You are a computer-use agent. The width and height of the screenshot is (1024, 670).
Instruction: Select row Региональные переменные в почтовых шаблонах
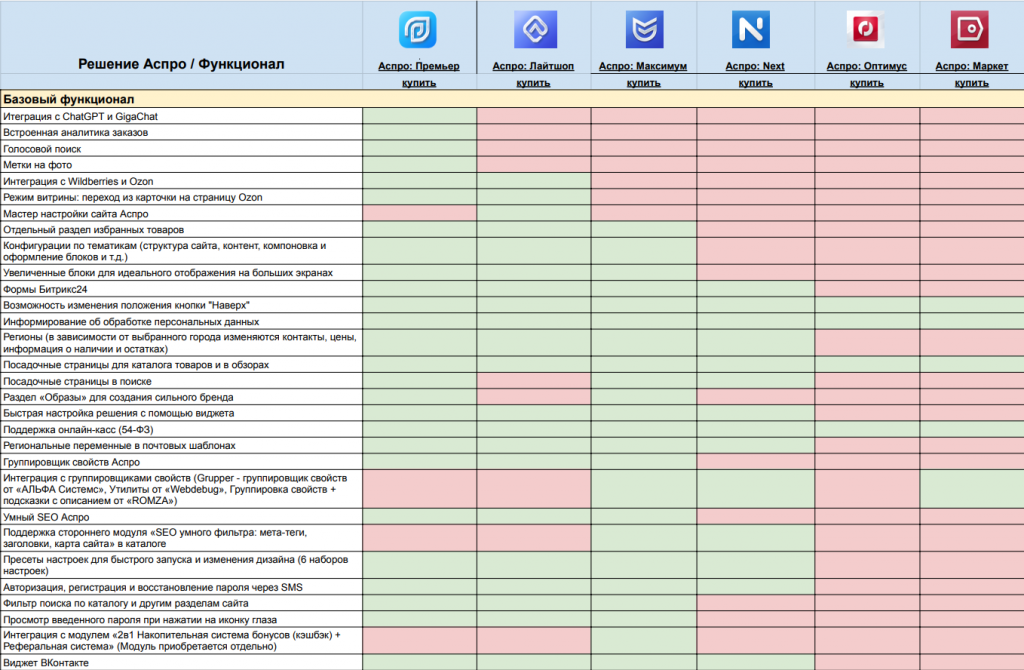[x=182, y=445]
